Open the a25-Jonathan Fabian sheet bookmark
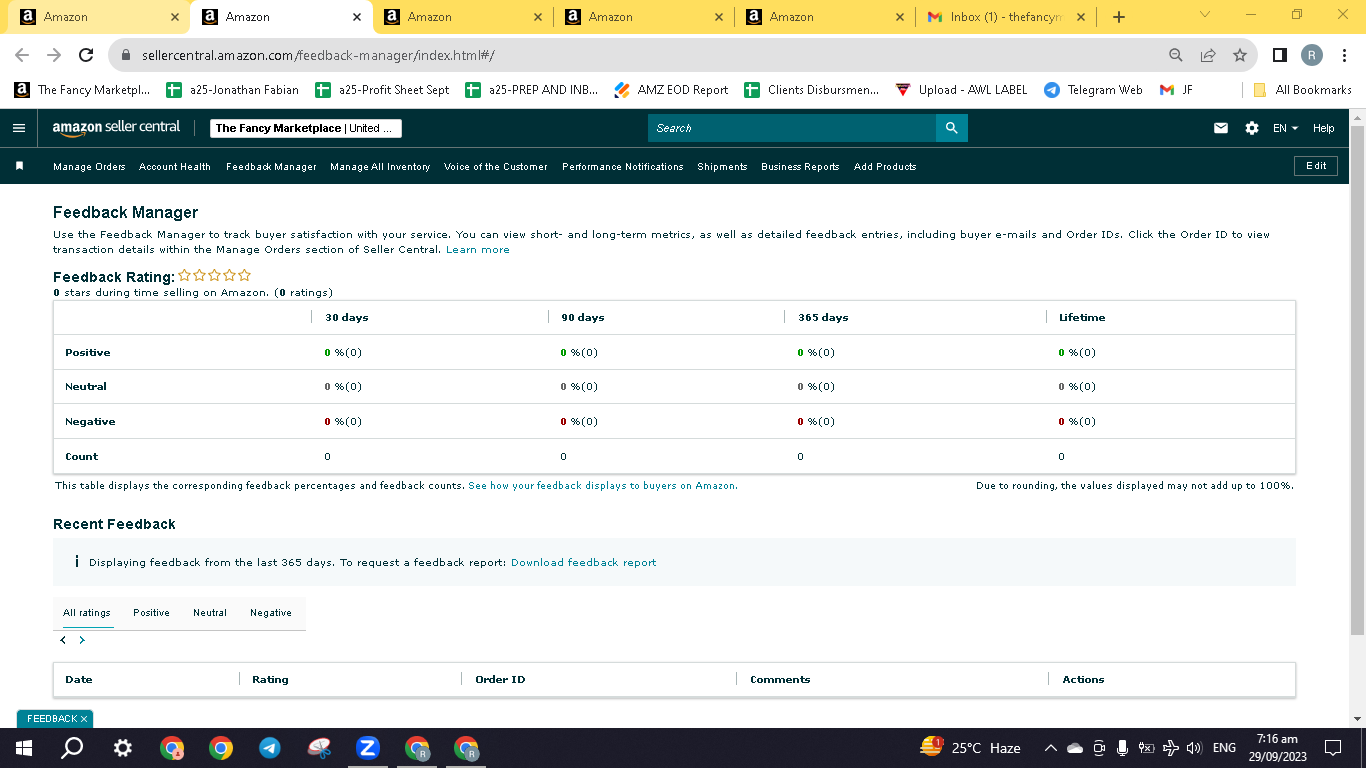The image size is (1366, 768). (x=232, y=90)
